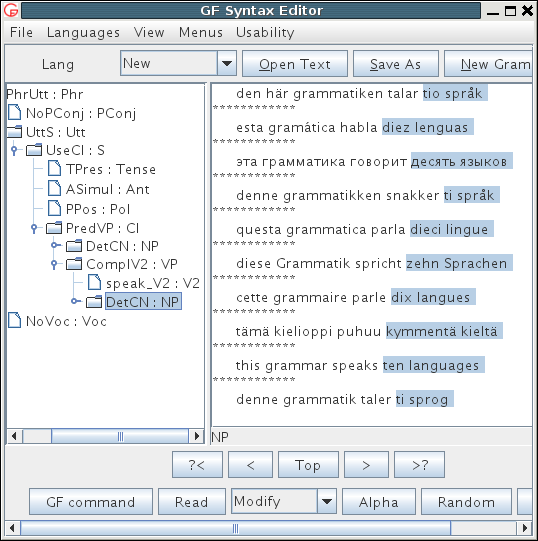The image size is (538, 541).
Task: Expand the first DetCN : NP node
Action: [x=55, y=245]
